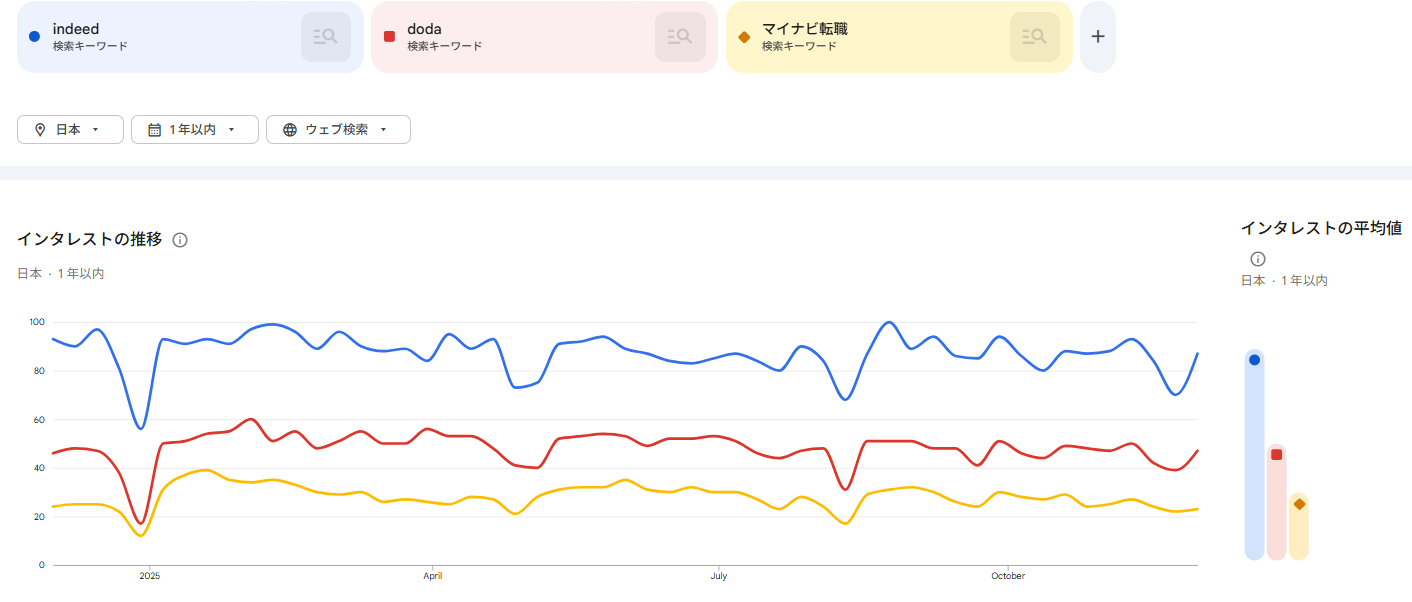1412x602 pixels.
Task: Click the info icon under インタレストの平均値
Action: point(1258,259)
